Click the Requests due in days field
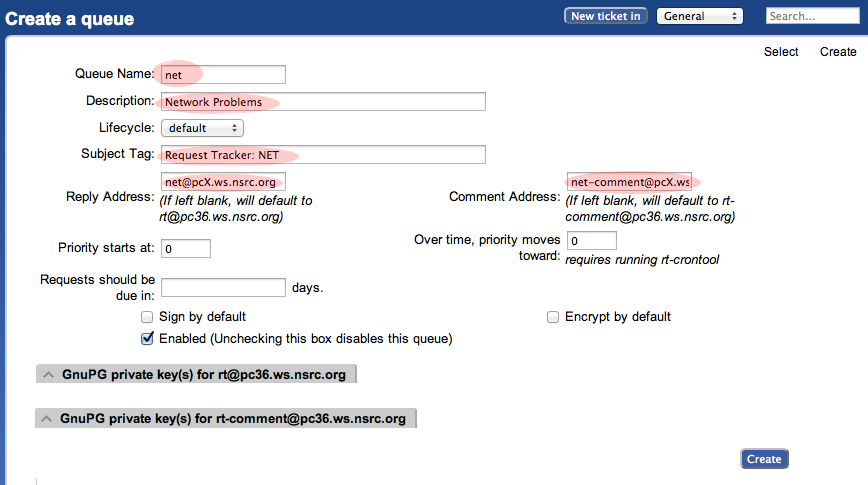The height and width of the screenshot is (485, 868). (x=223, y=287)
